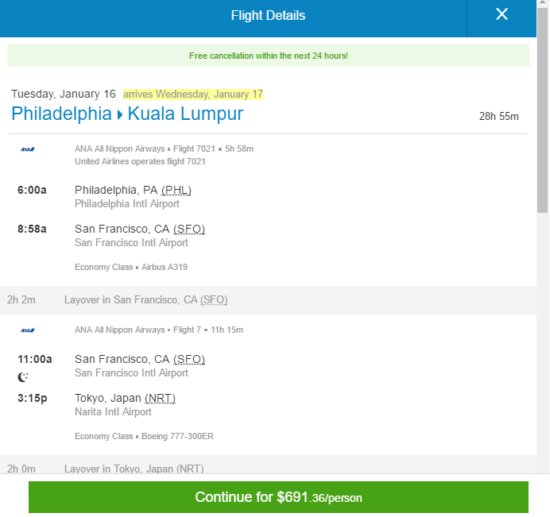Screen dimensions: 550x517
Task: Click the PHL airport code abbreviation
Action: (176, 190)
